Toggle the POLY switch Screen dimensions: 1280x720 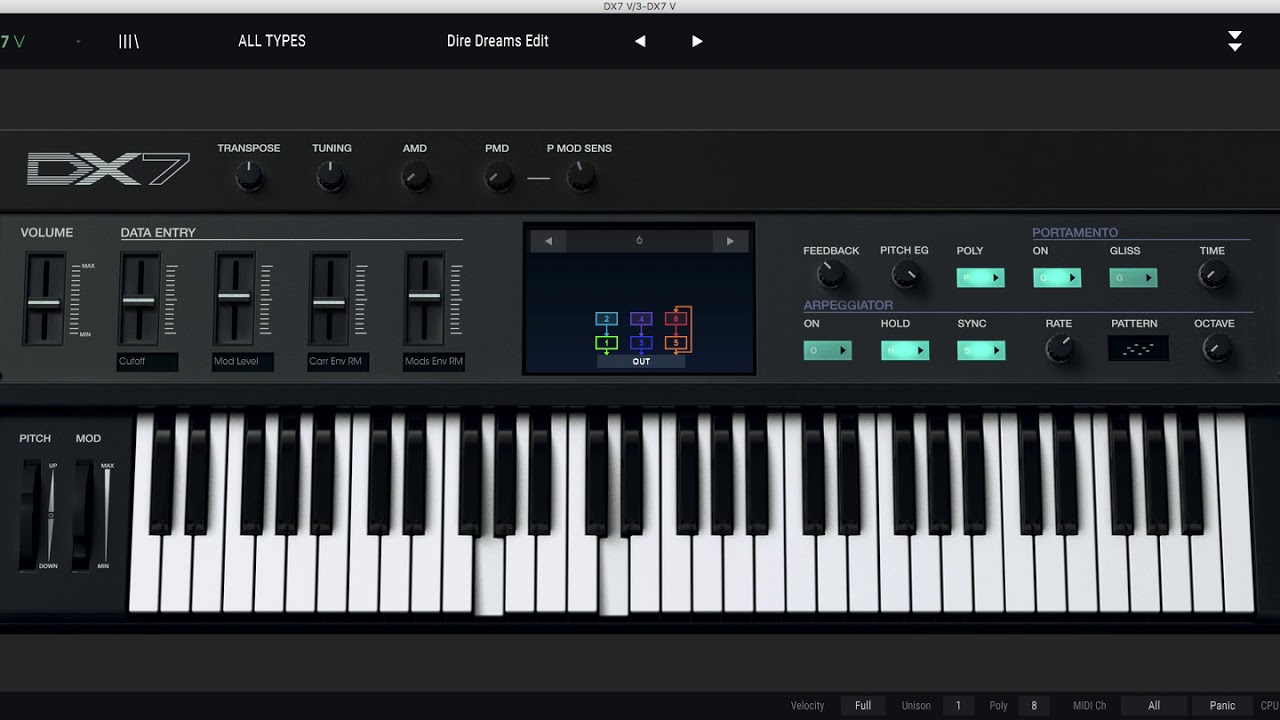tap(980, 278)
